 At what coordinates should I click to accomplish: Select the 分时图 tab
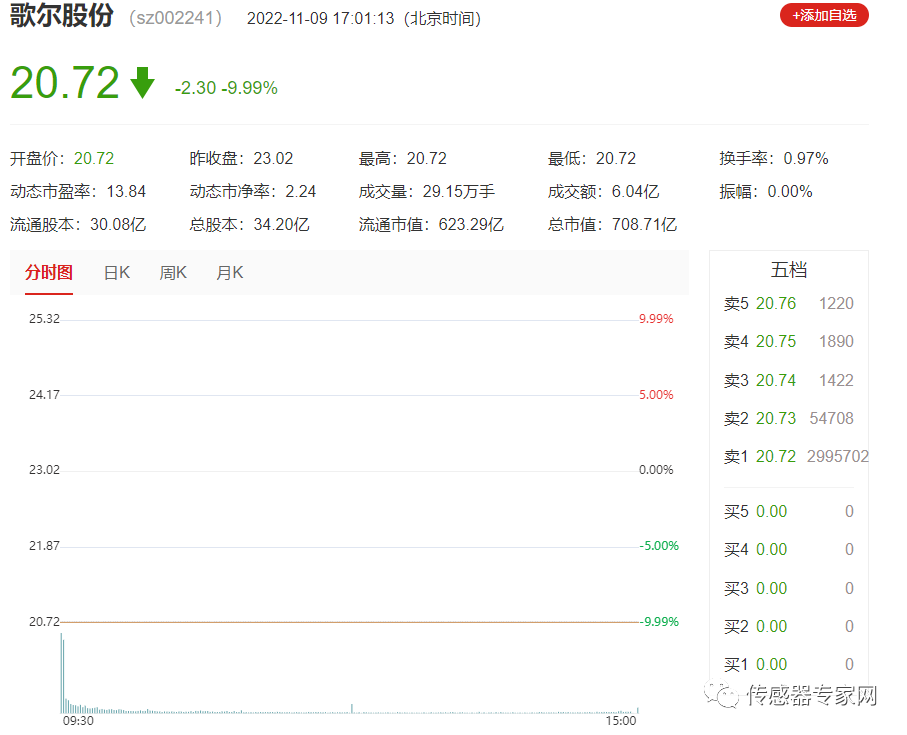coord(49,272)
